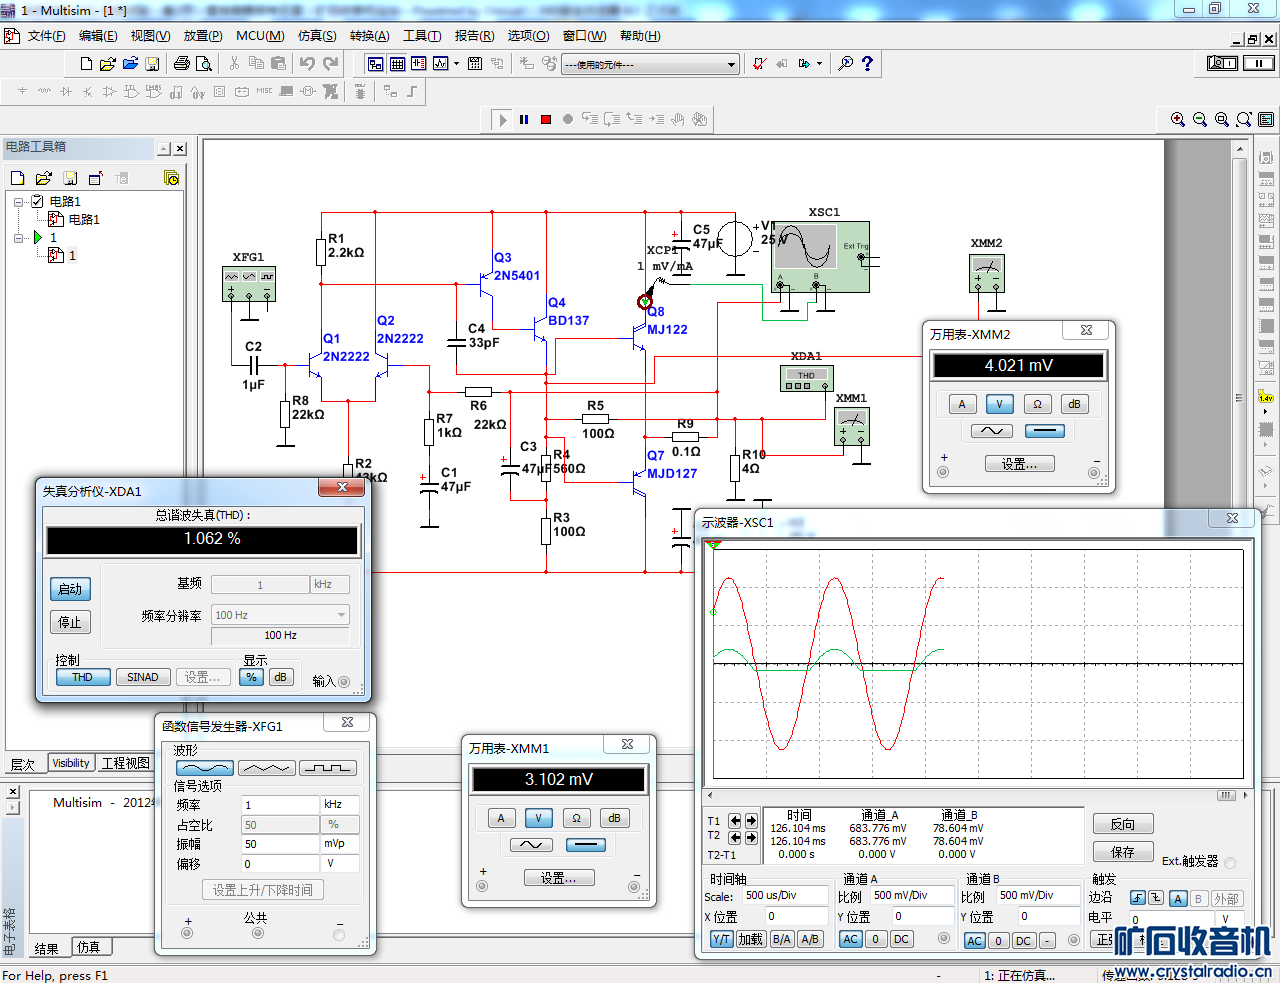This screenshot has width=1280, height=984.
Task: Pause the running simulation
Action: (524, 119)
